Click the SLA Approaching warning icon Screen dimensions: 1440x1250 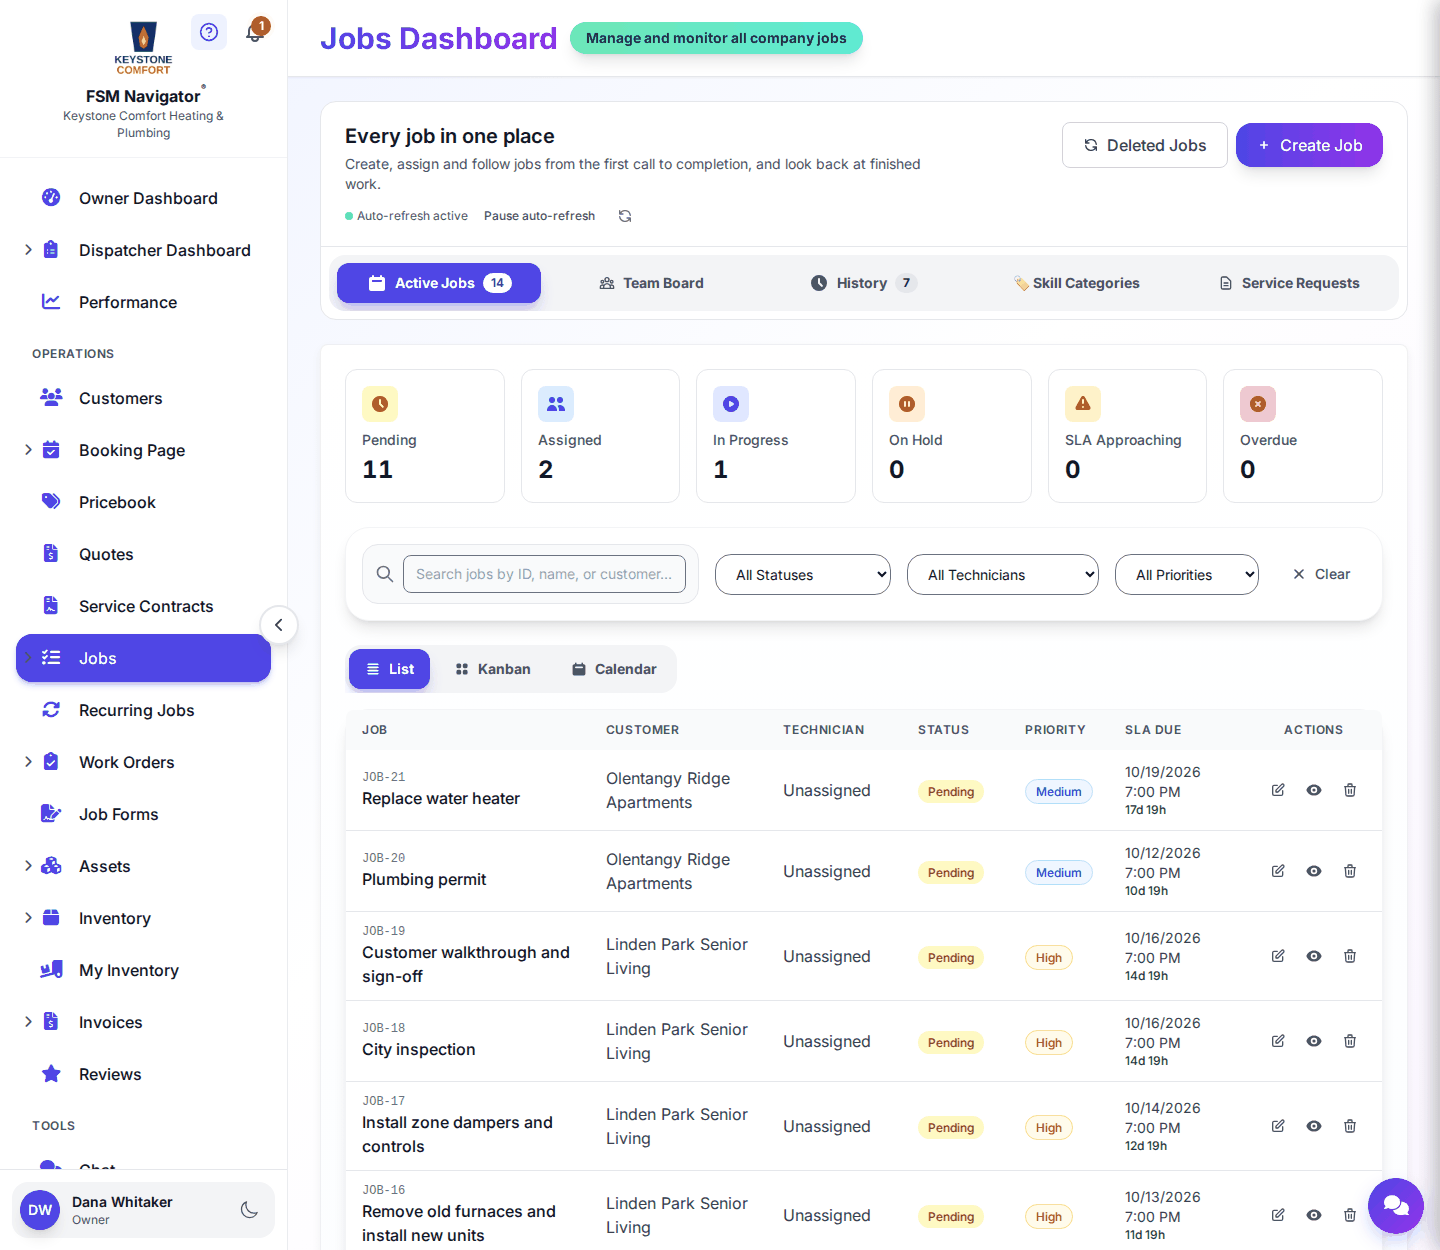click(1083, 404)
